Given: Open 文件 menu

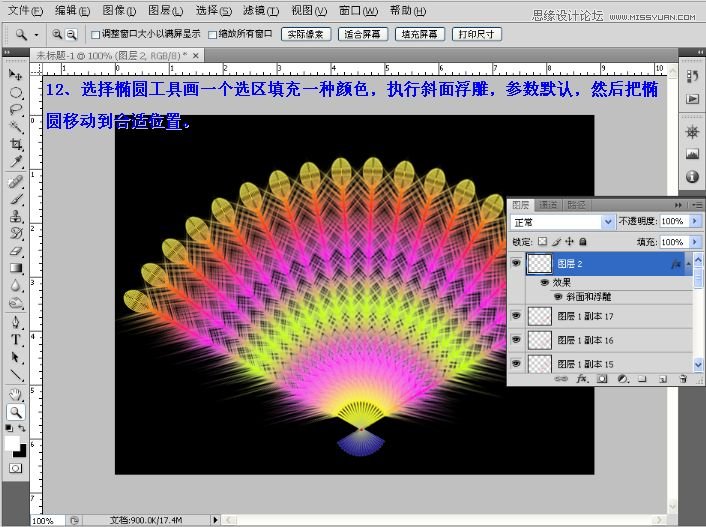Looking at the screenshot, I should pyautogui.click(x=26, y=10).
